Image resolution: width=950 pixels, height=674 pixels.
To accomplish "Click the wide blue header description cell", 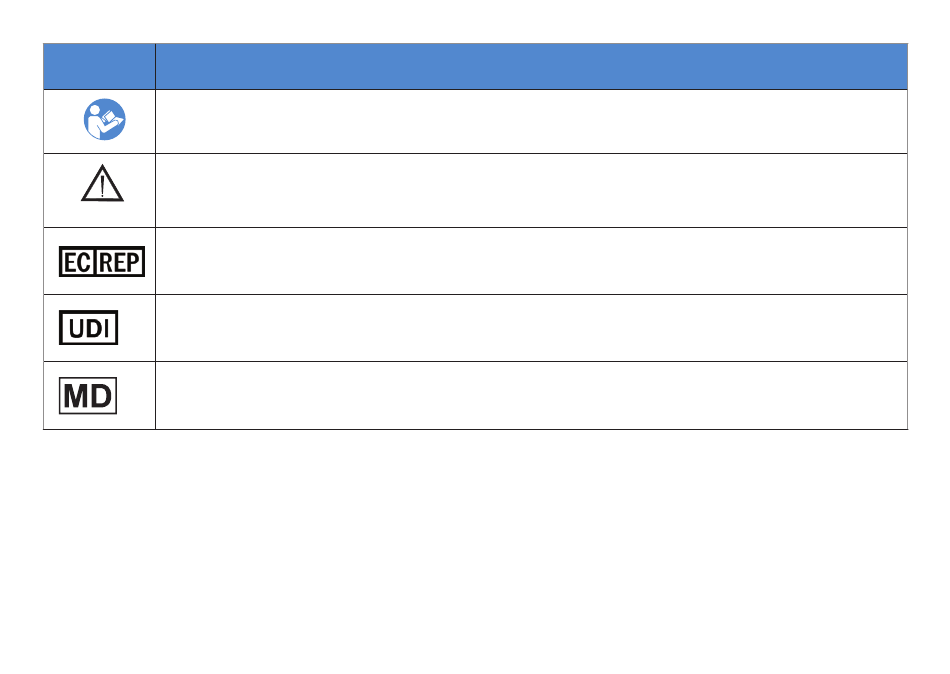I will pos(531,66).
